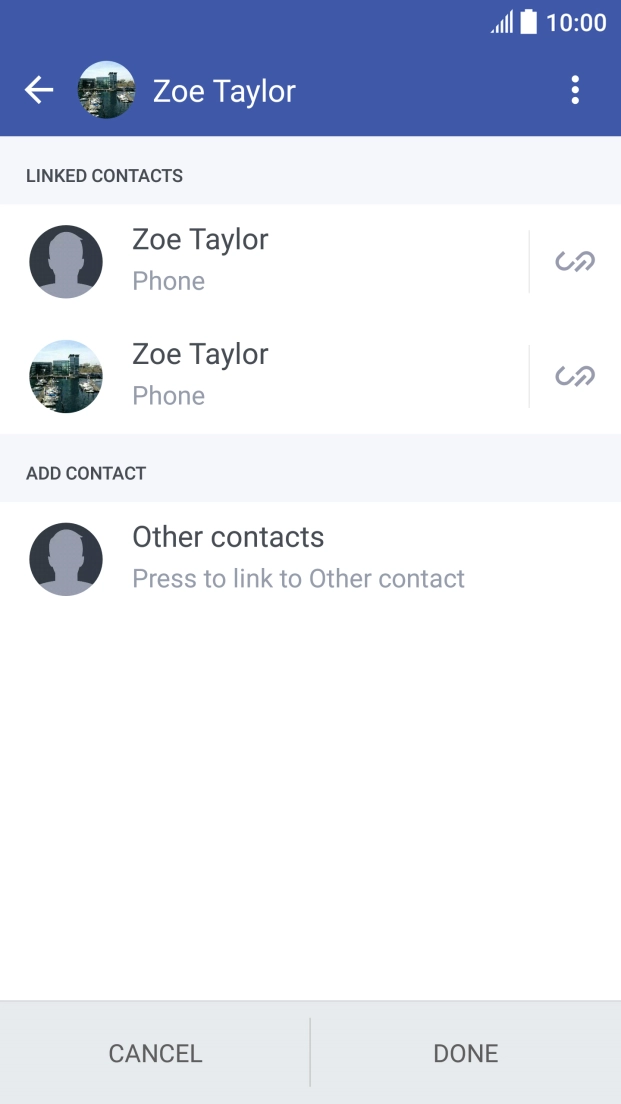
Task: Tap the signal strength icon in the status bar
Action: tap(502, 22)
